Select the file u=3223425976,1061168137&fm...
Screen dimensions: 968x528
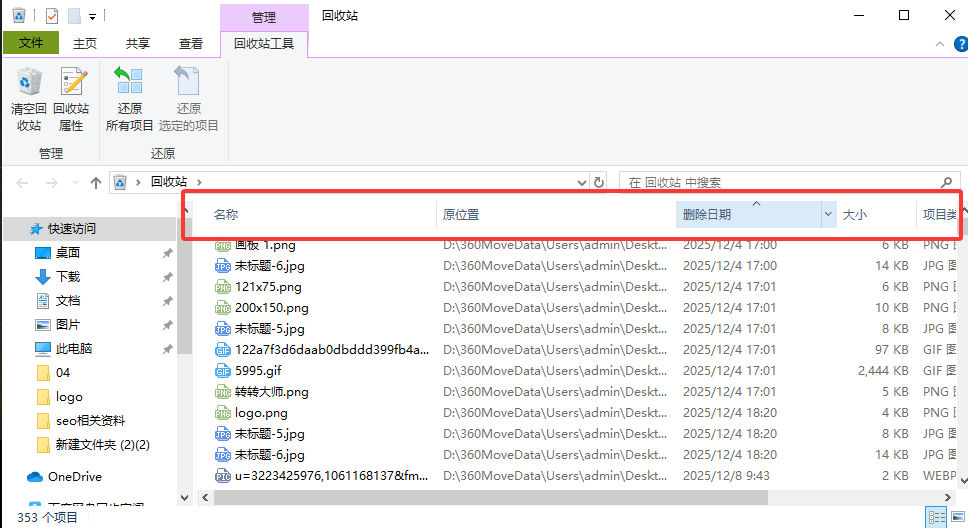point(331,476)
